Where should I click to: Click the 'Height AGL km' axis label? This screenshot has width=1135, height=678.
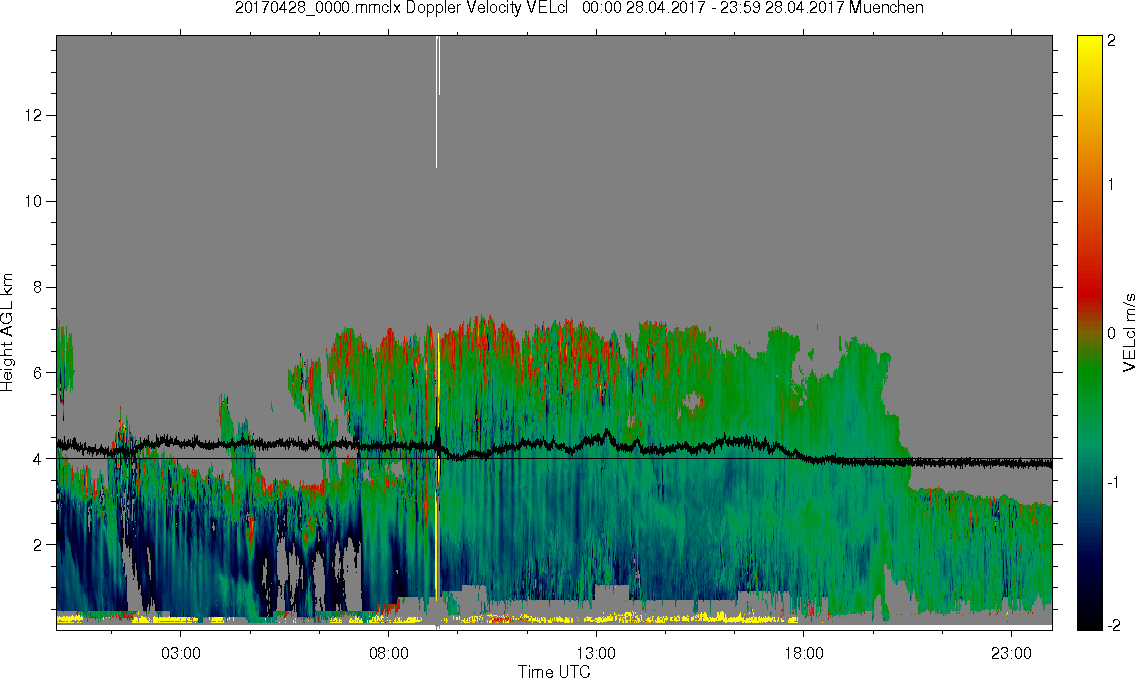7,332
